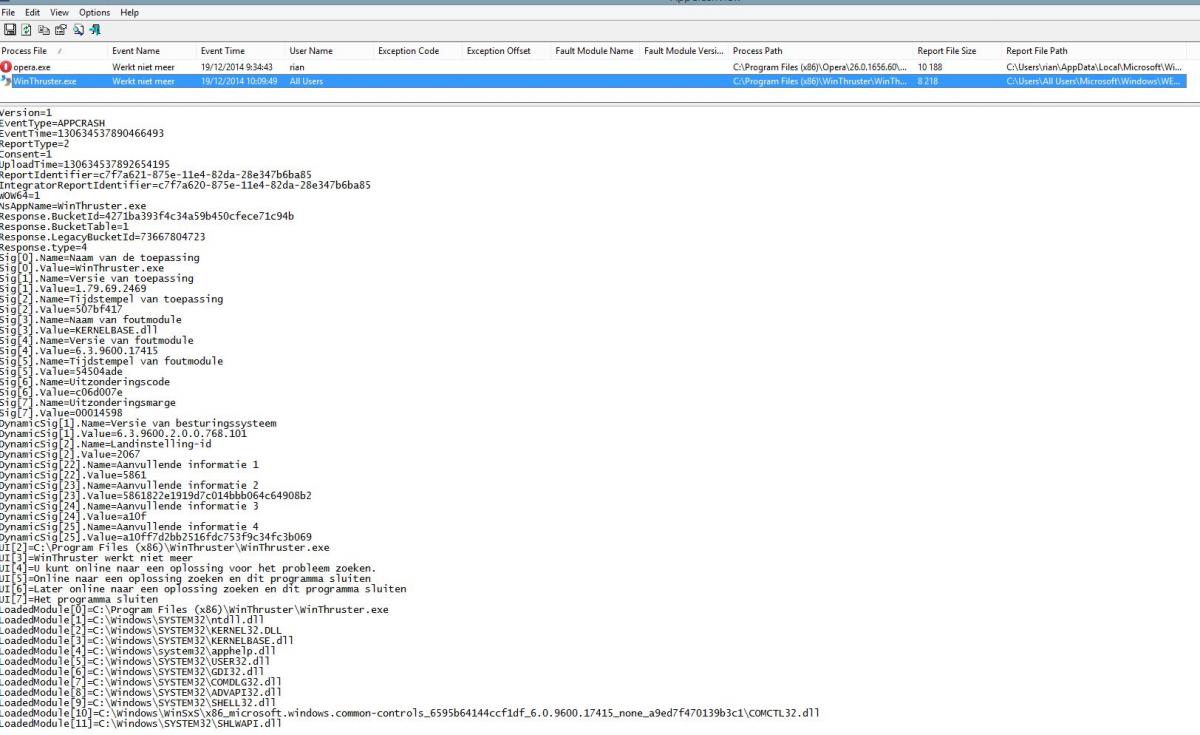Image resolution: width=1200 pixels, height=735 pixels.
Task: Click the DynamicSig[23].Value hash line
Action: [156, 495]
